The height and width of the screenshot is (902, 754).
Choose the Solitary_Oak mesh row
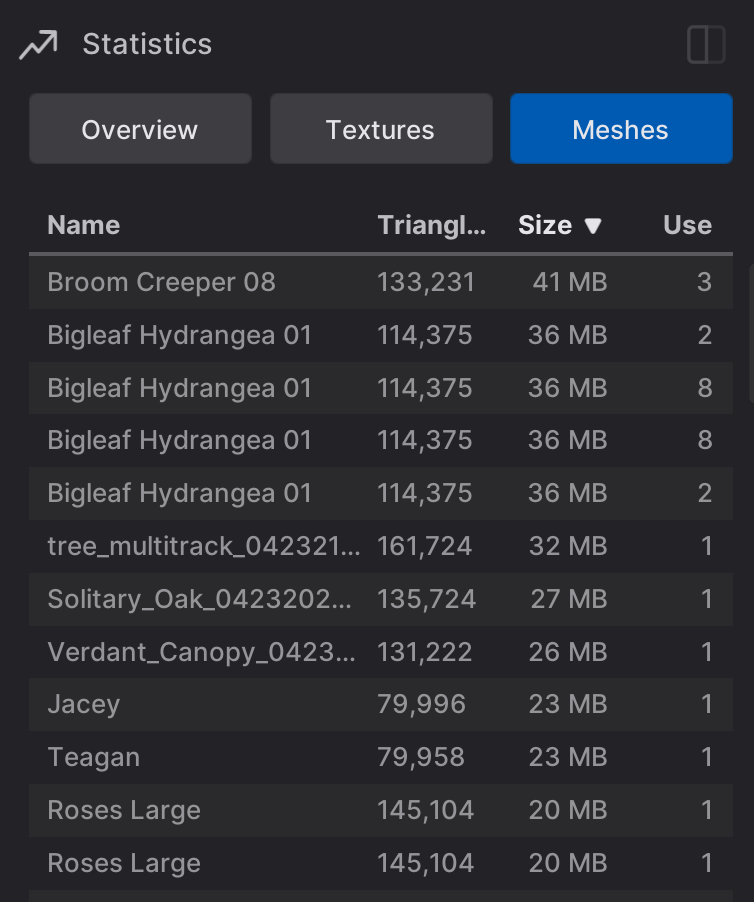click(x=199, y=599)
